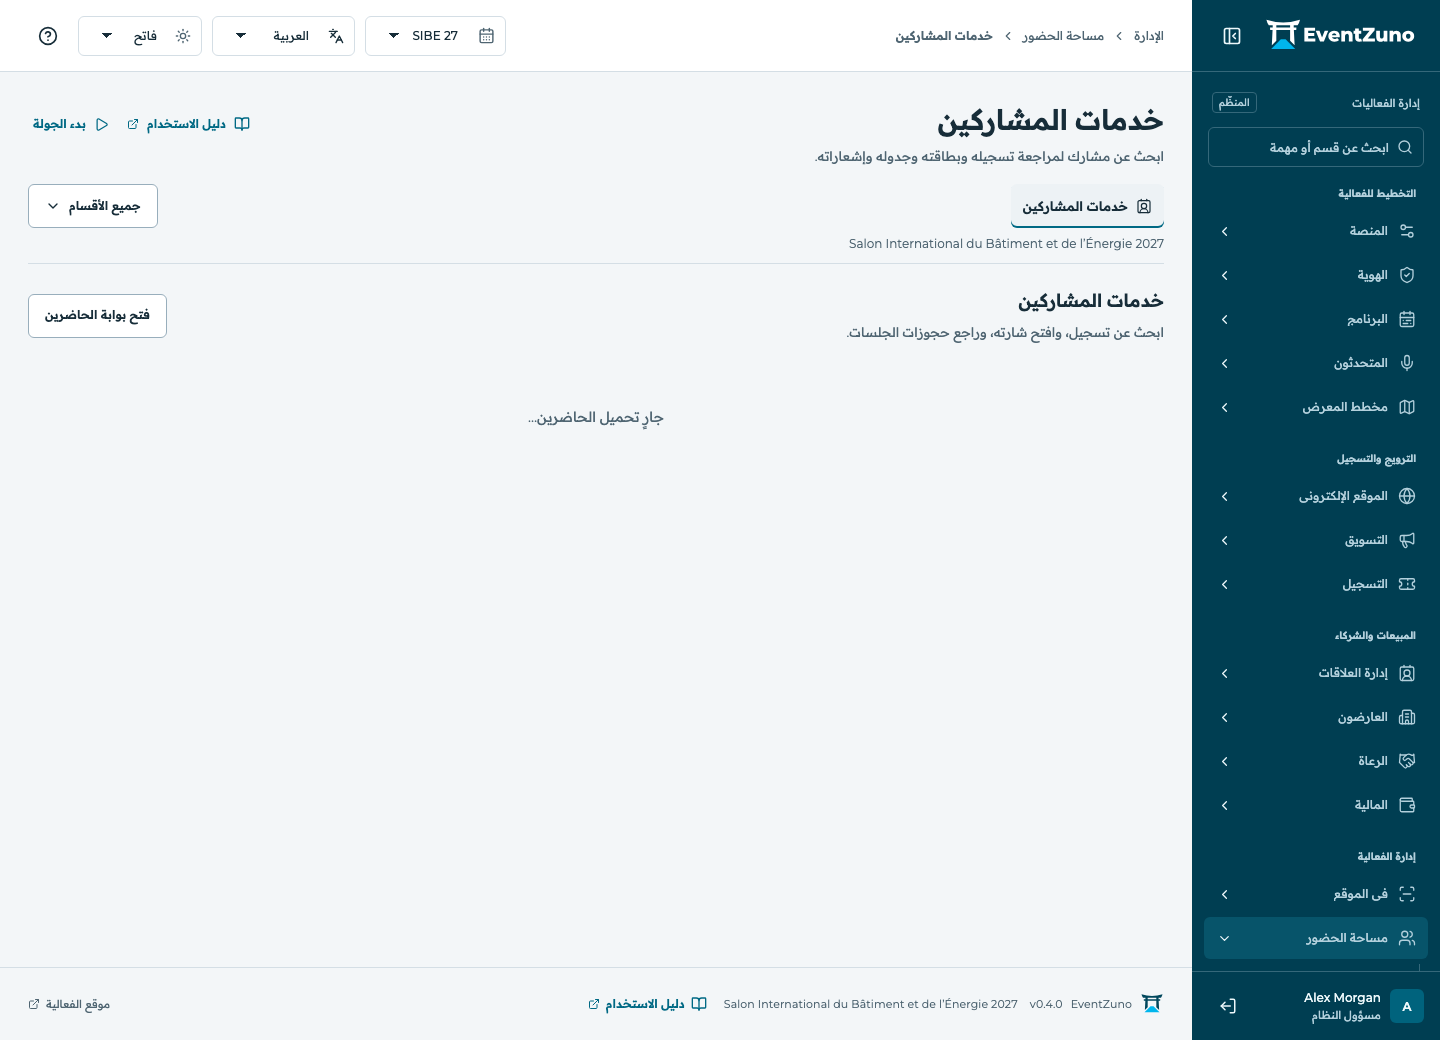Click بدء الجولة tour link
Viewport: 1440px width, 1040px height.
click(x=70, y=124)
